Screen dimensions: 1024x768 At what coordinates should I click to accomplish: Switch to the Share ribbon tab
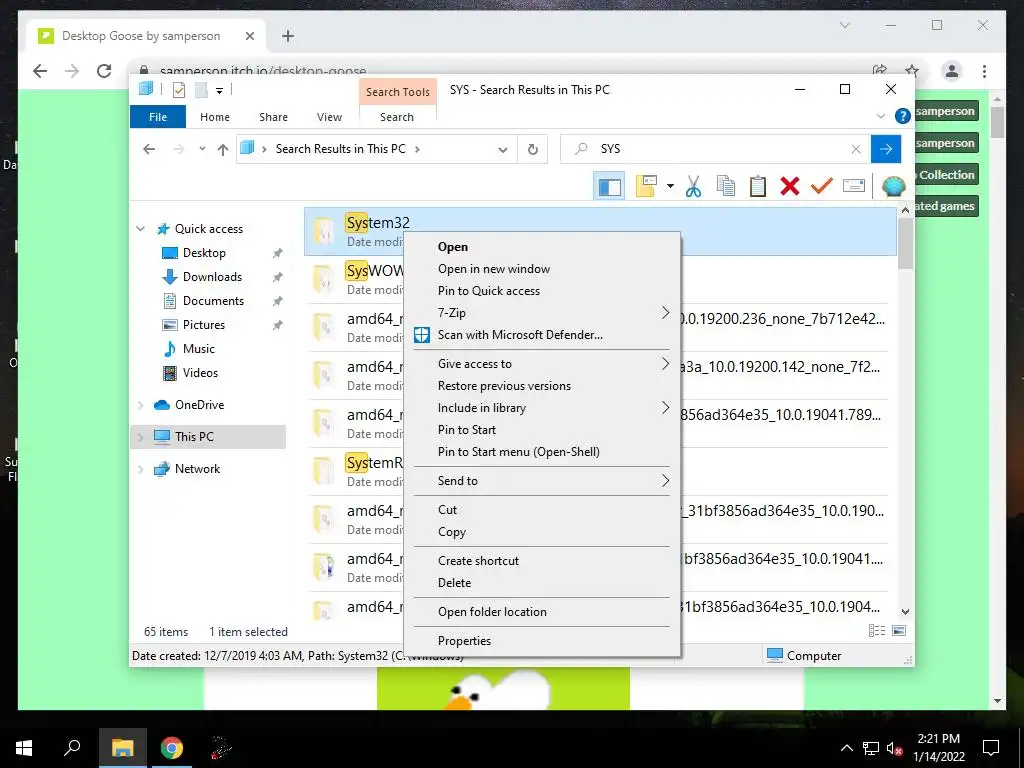click(x=273, y=117)
